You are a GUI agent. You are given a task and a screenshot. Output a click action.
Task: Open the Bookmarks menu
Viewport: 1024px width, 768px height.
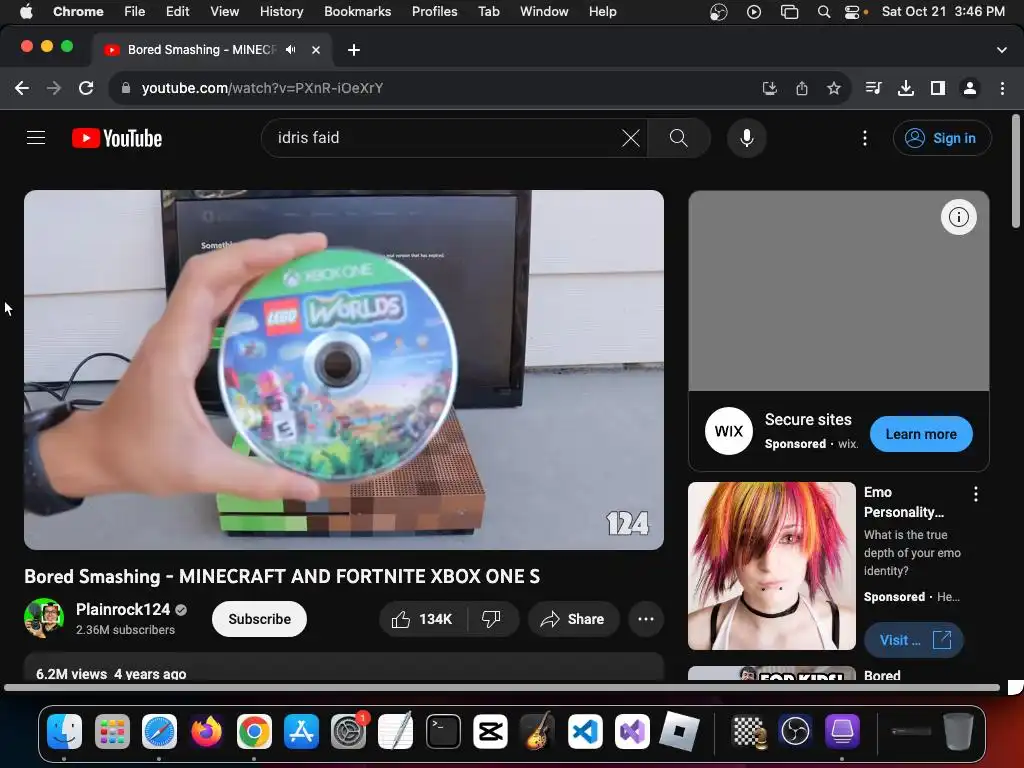coord(357,11)
